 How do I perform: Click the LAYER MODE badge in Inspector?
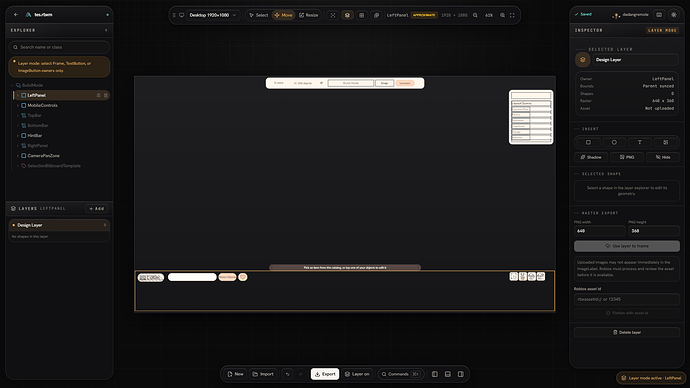(662, 30)
